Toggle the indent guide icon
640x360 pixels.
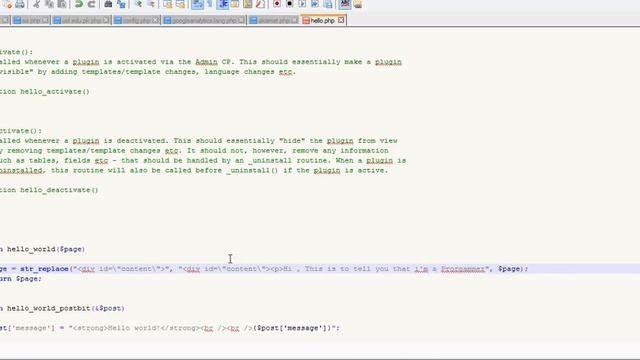[223, 4]
